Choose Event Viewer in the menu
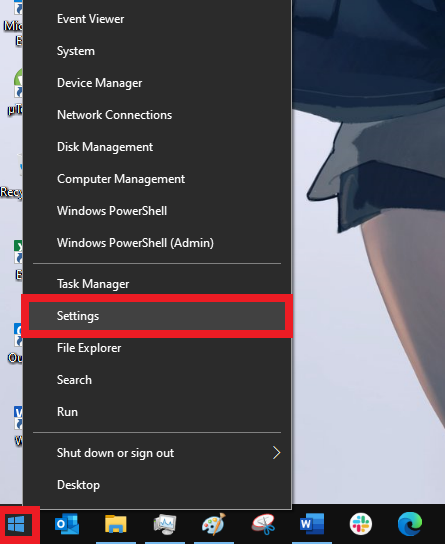 (157, 19)
